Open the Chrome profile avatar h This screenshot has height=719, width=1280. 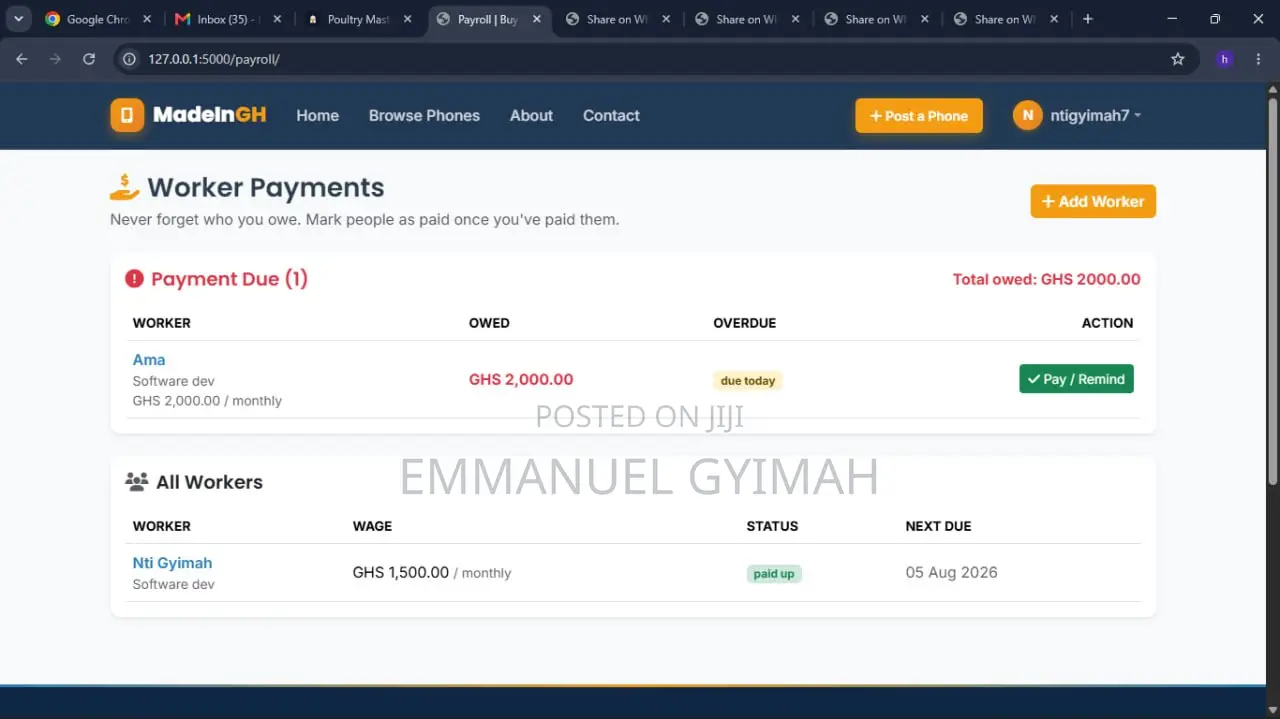pos(1225,59)
